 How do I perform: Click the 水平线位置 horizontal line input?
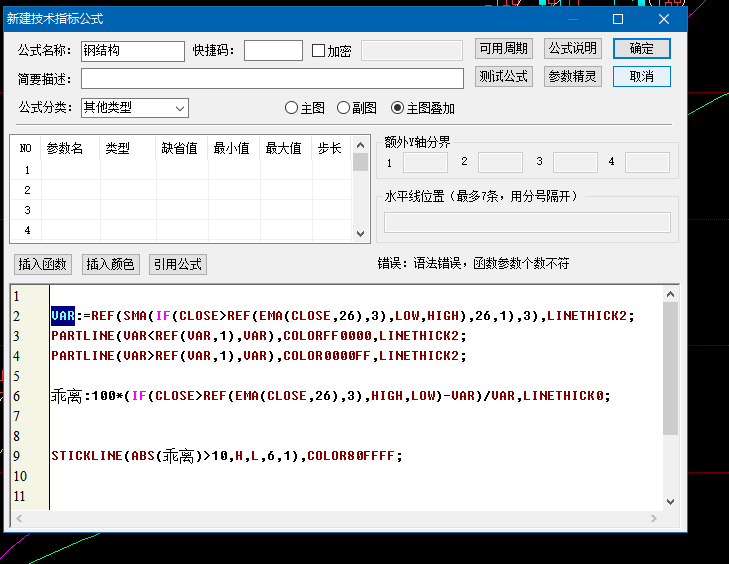coord(527,222)
